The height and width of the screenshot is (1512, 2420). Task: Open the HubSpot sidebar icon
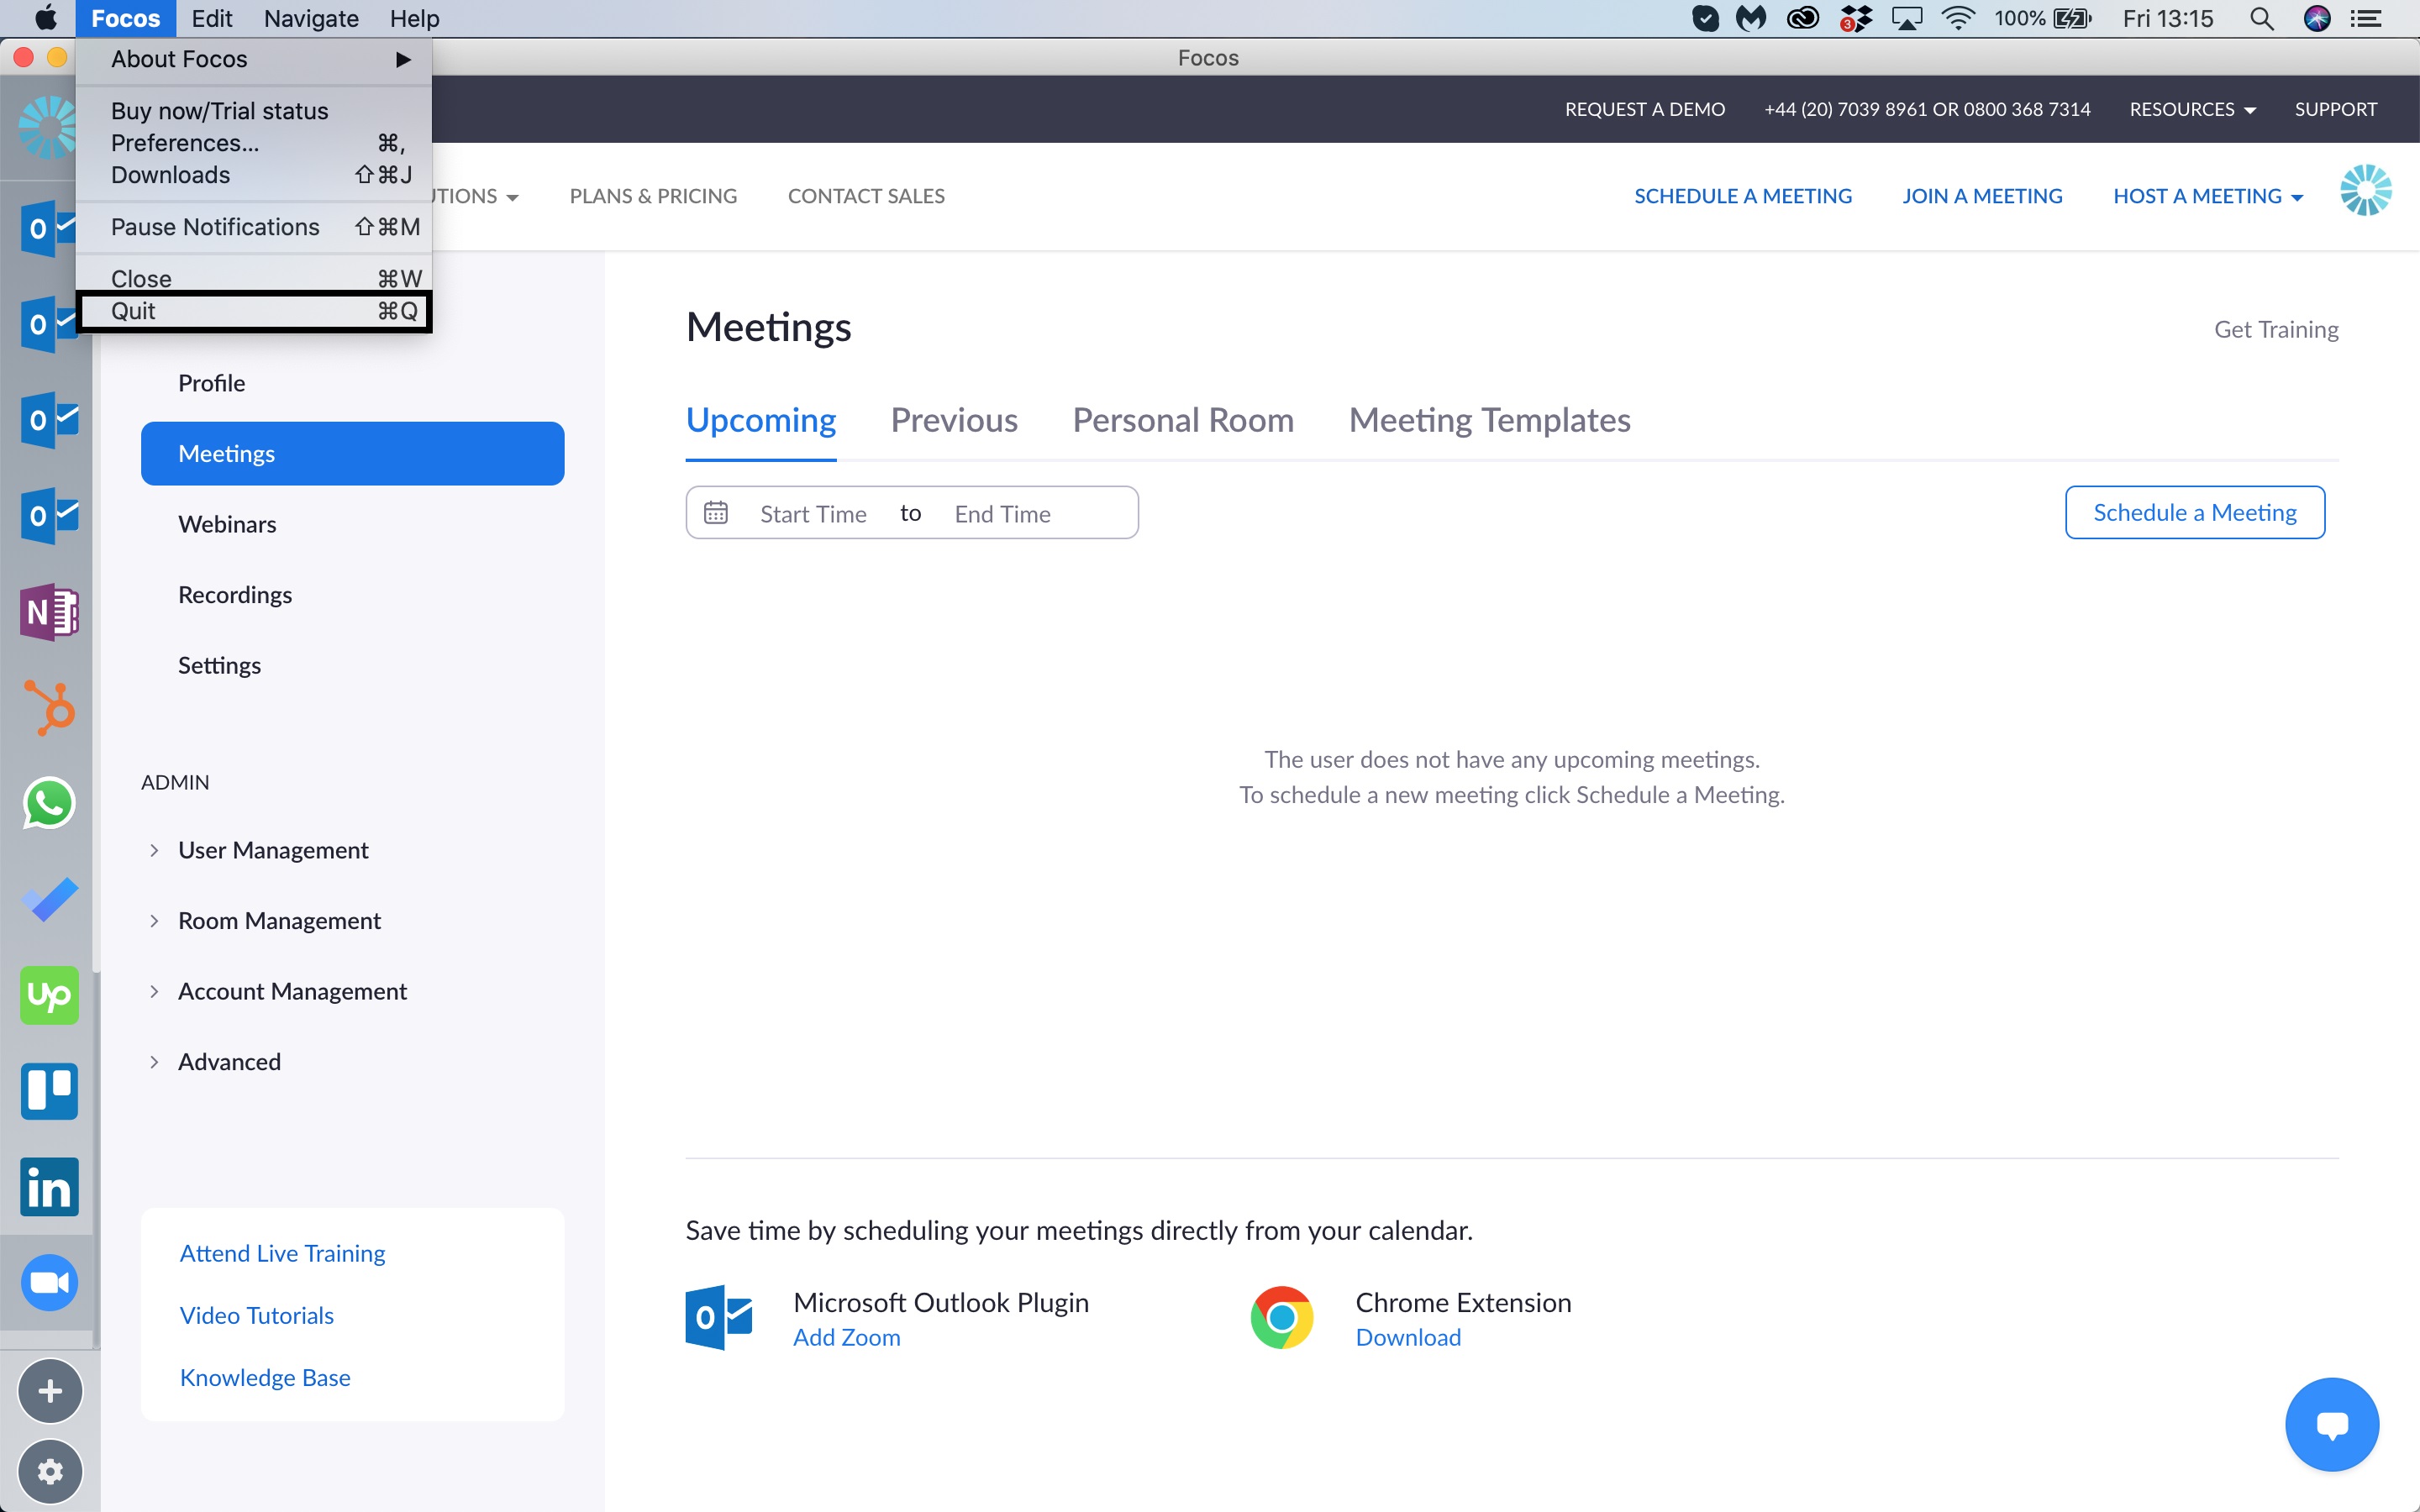49,707
